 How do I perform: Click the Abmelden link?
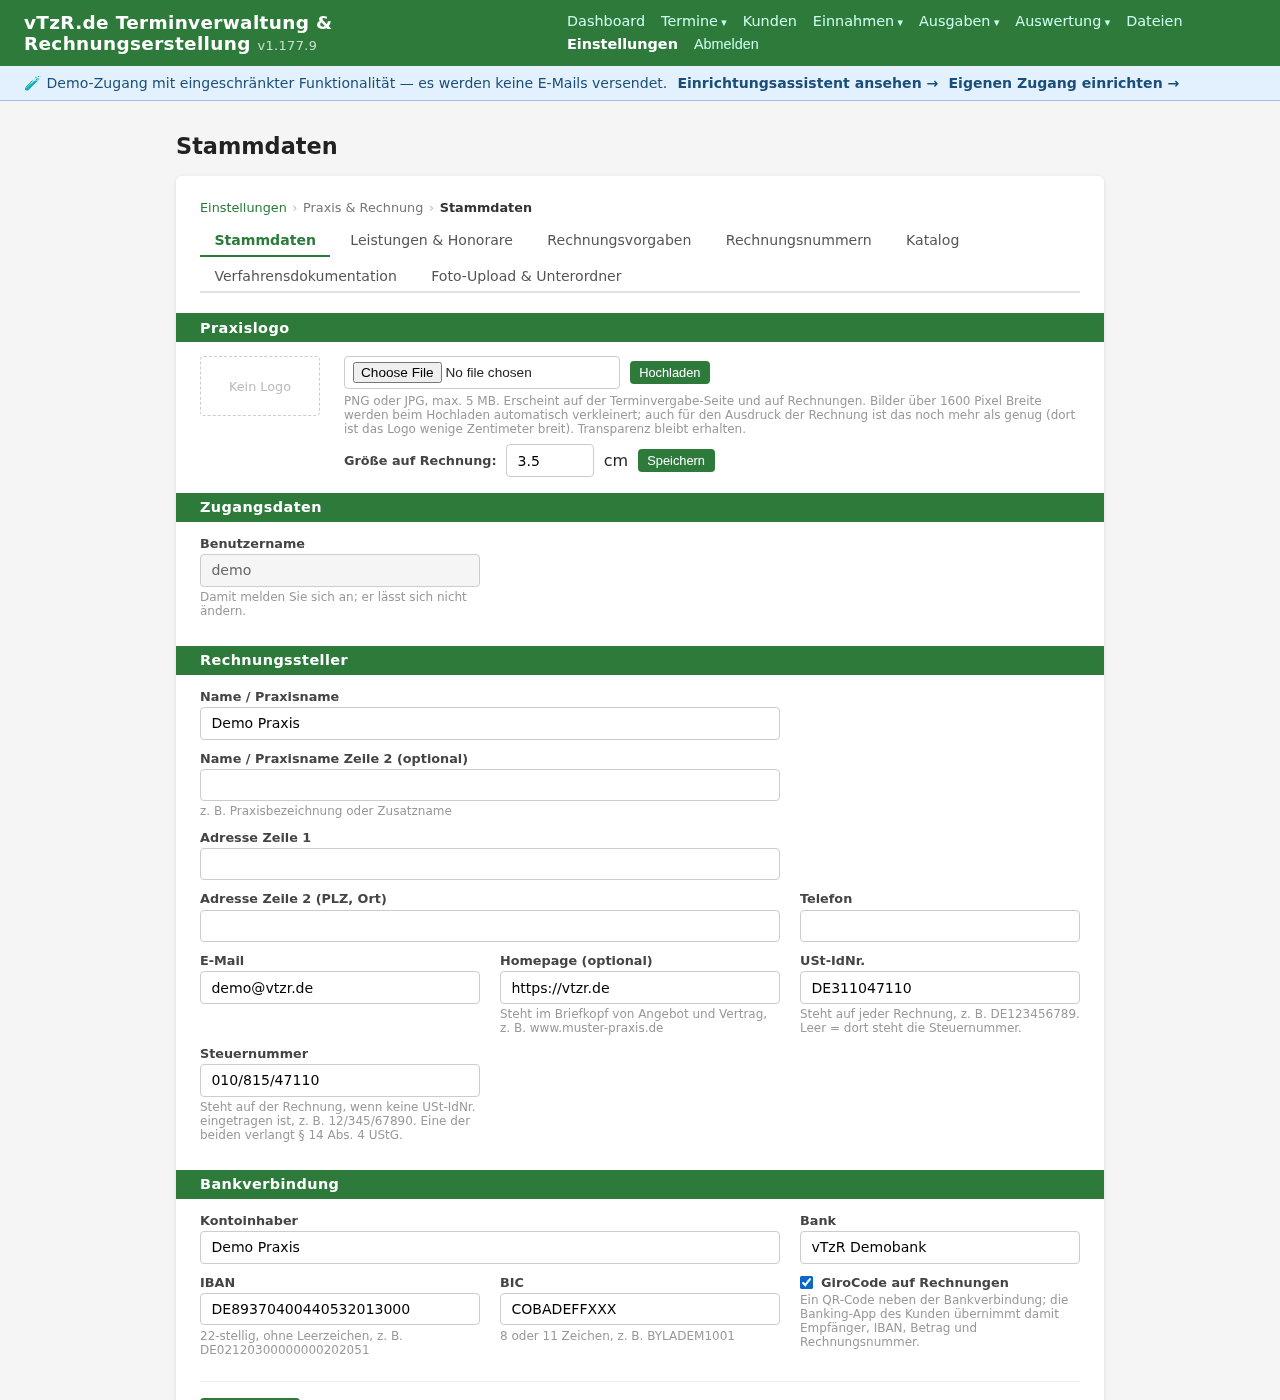(726, 44)
